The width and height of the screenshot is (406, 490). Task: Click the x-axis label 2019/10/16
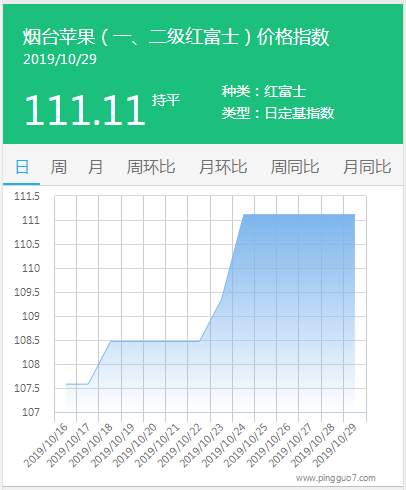pos(46,445)
